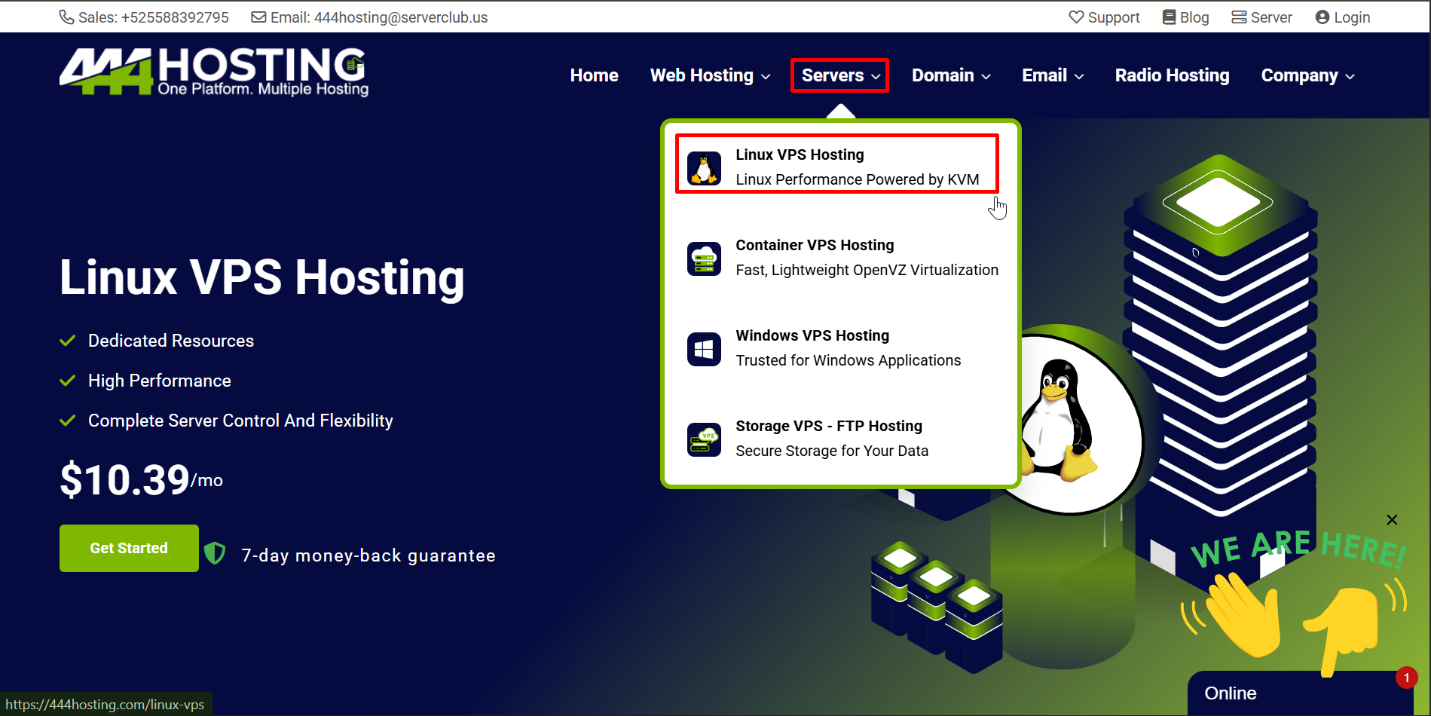Open the Radio Hosting page

coord(1172,76)
